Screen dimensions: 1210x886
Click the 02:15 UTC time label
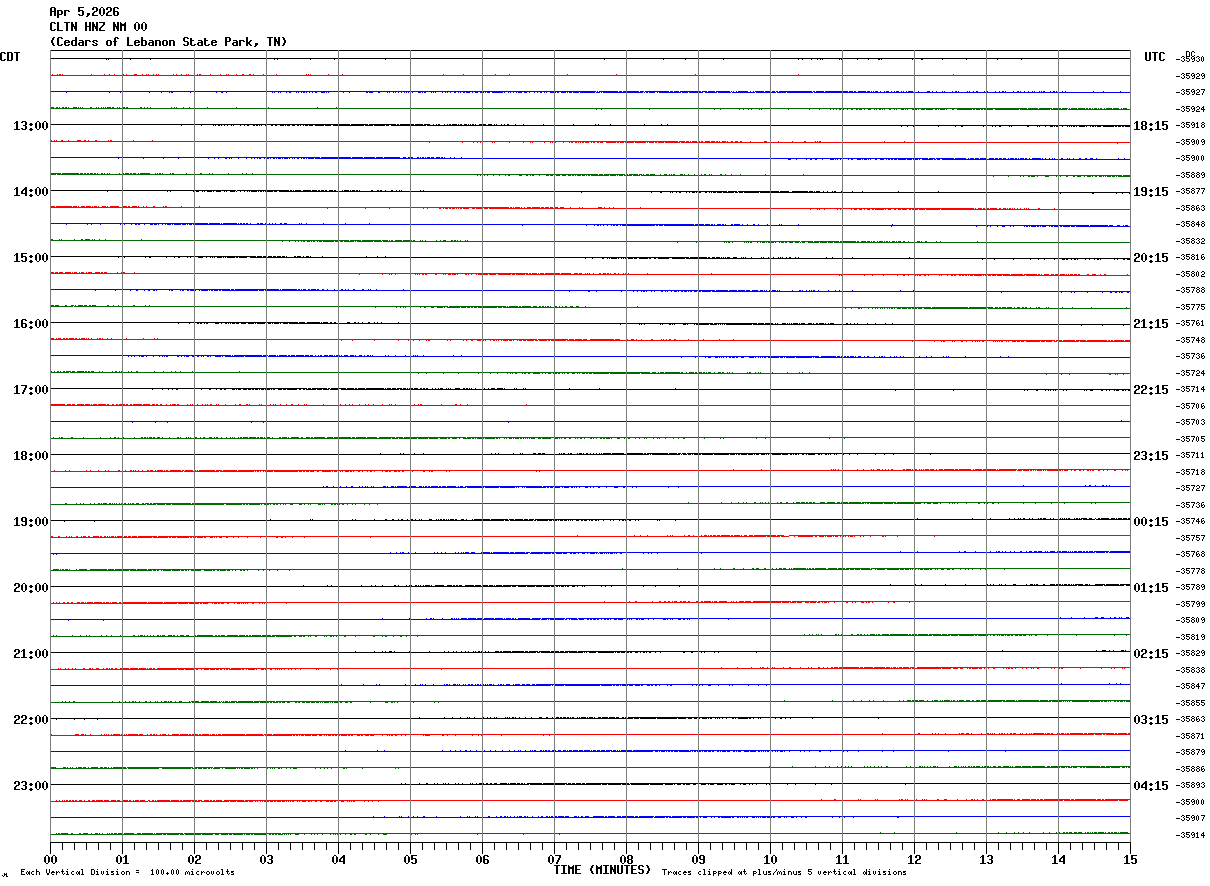coord(1151,654)
